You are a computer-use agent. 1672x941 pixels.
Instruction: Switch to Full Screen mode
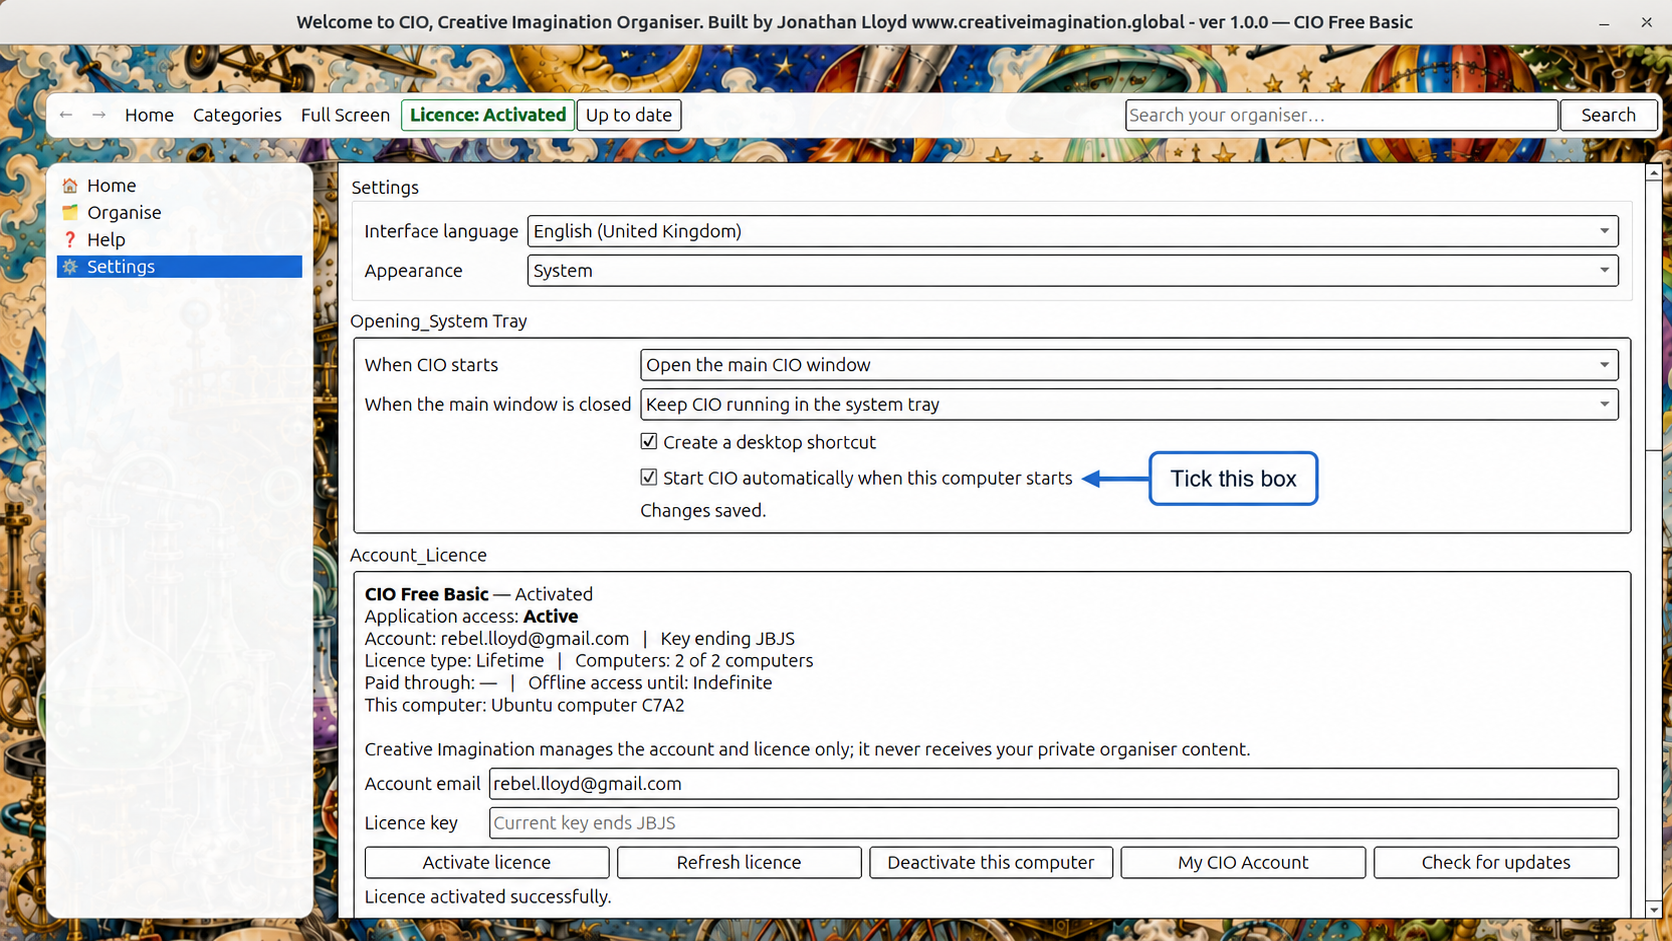click(x=345, y=115)
